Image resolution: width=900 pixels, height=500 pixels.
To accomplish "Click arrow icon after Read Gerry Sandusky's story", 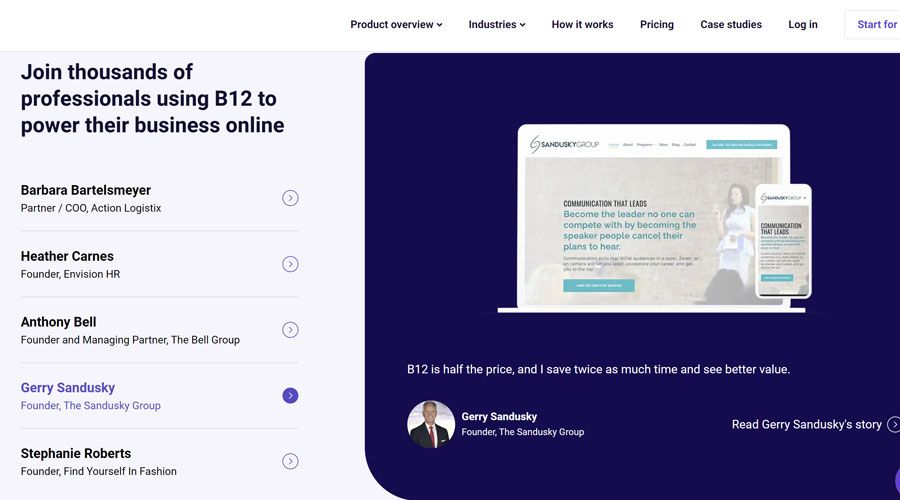I will pos(893,425).
